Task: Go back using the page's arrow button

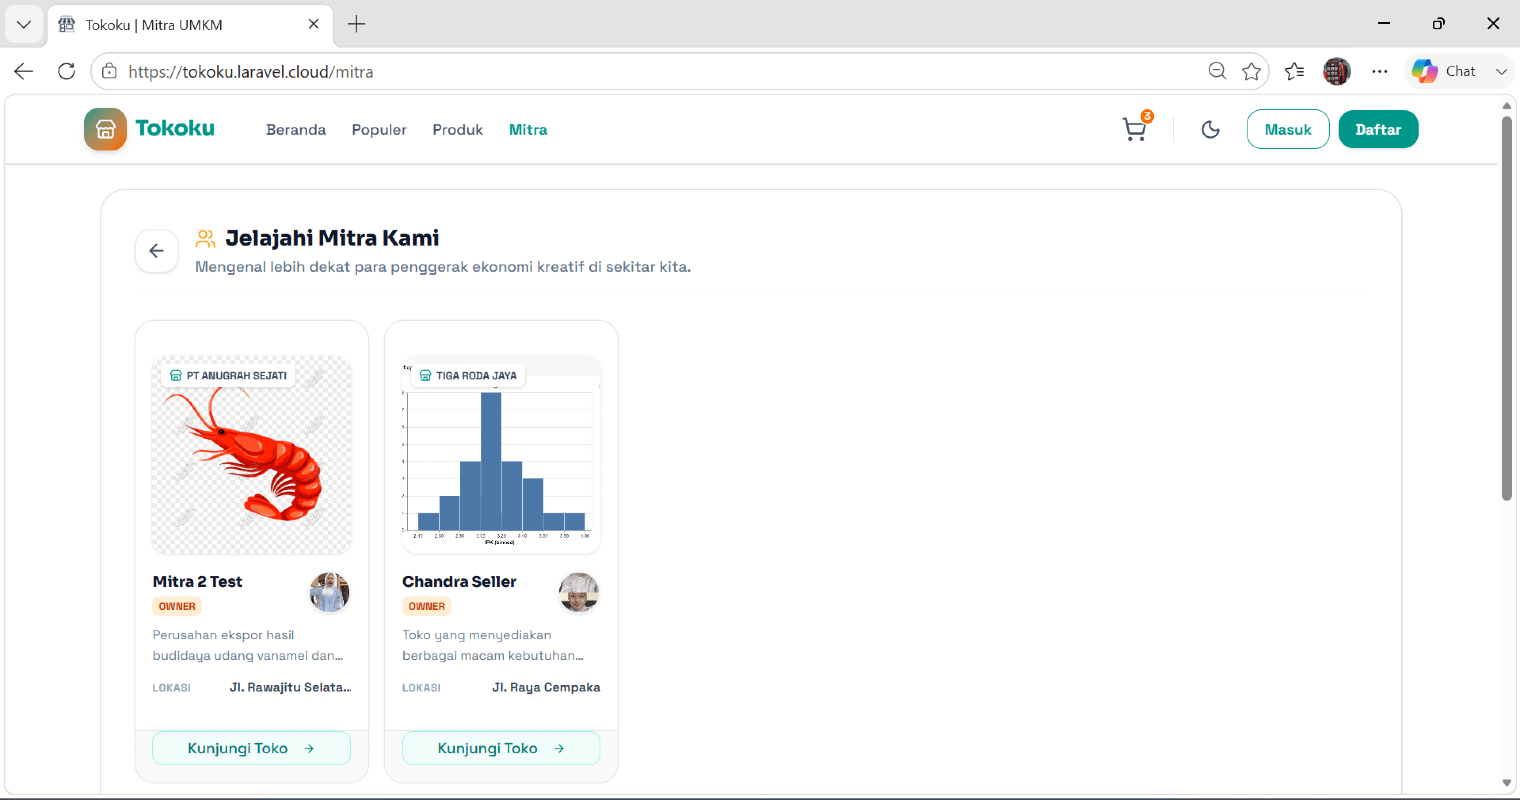Action: pyautogui.click(x=157, y=251)
